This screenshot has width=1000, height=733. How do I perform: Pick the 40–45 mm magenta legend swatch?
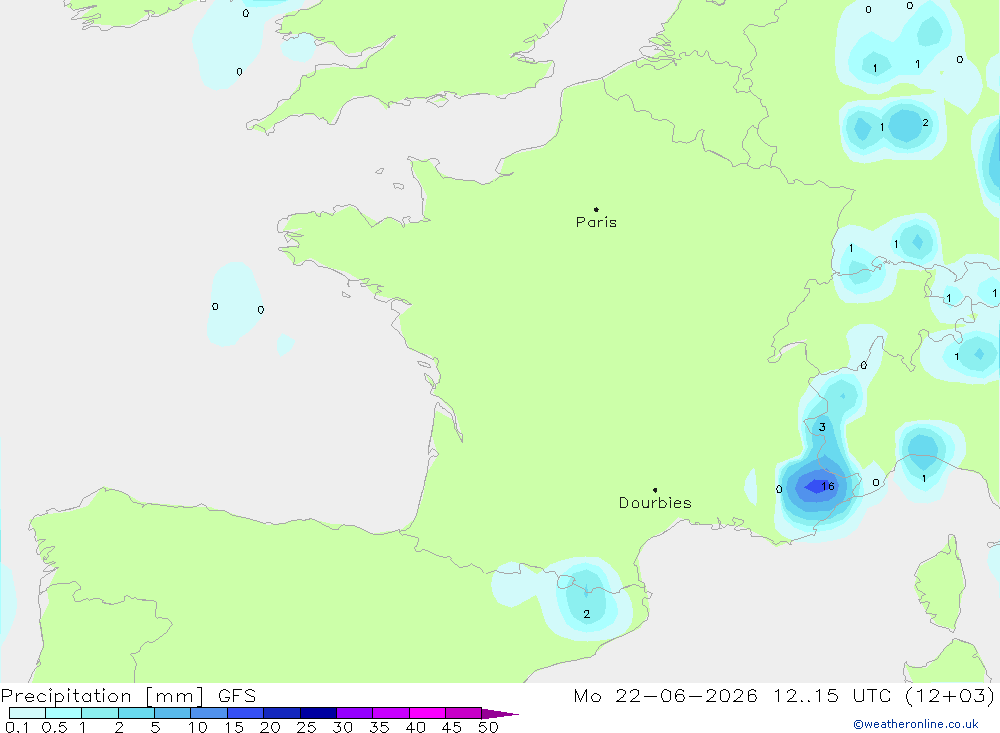pos(427,713)
